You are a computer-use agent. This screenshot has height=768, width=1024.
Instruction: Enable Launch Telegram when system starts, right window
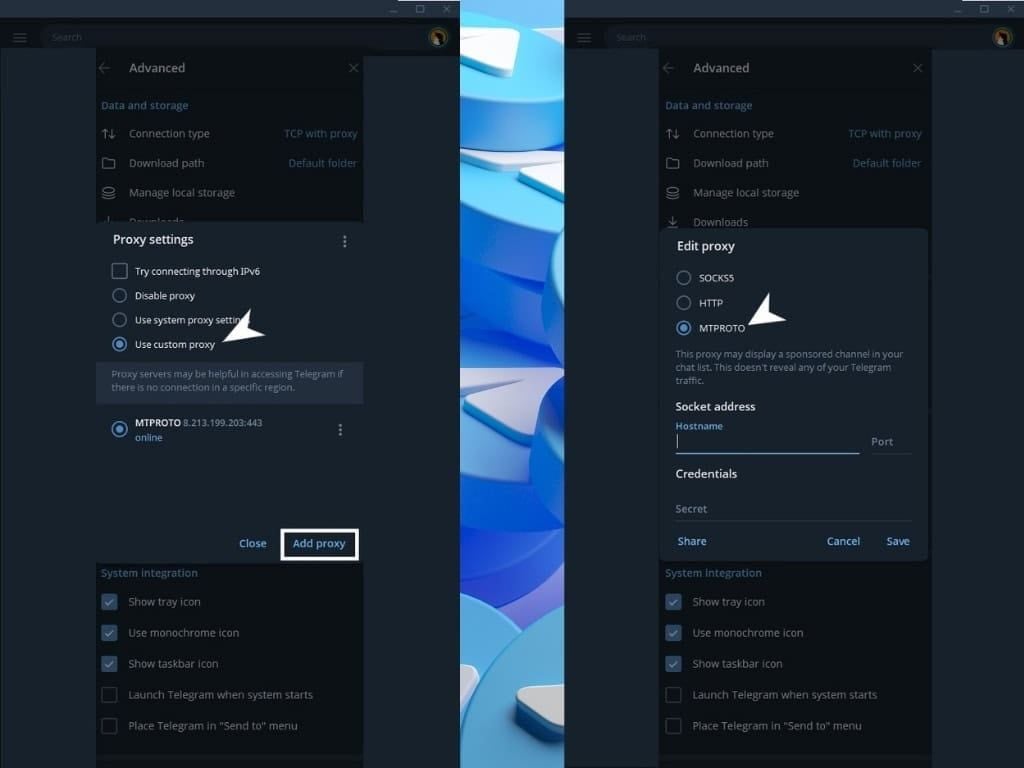pyautogui.click(x=673, y=695)
